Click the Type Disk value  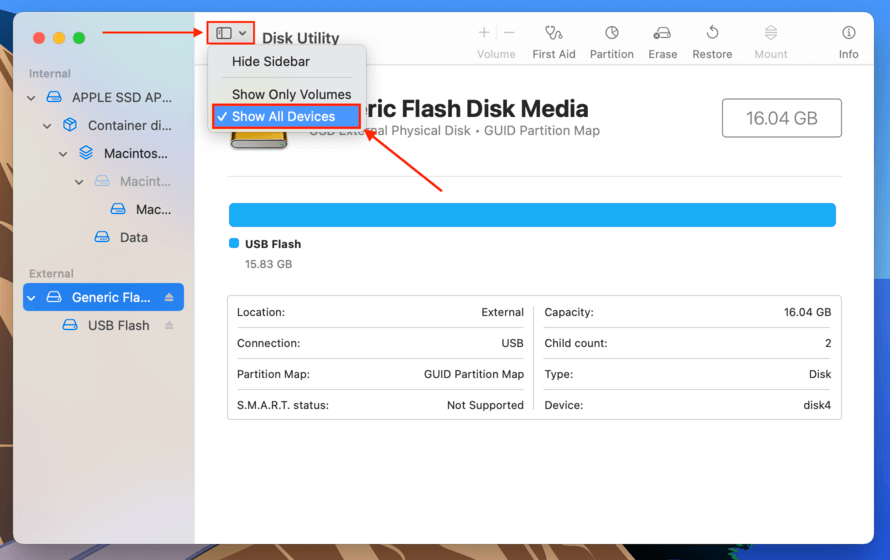(820, 374)
